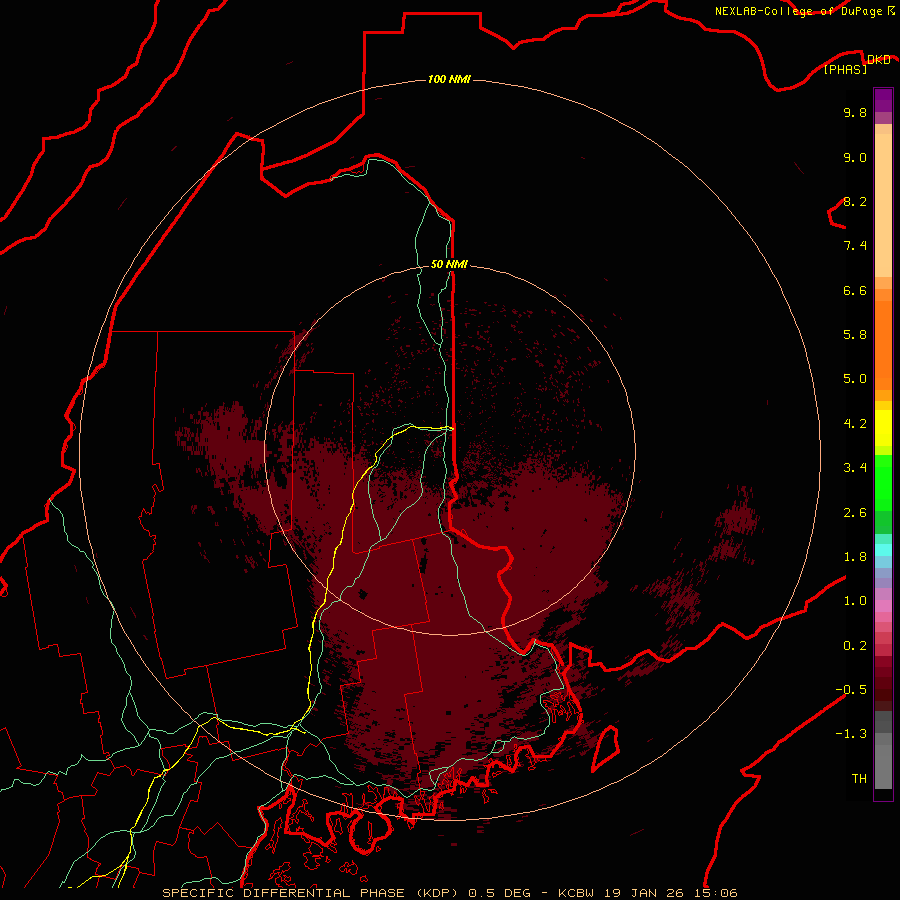This screenshot has height=900, width=900.
Task: Click the TH threshold label
Action: pos(859,779)
